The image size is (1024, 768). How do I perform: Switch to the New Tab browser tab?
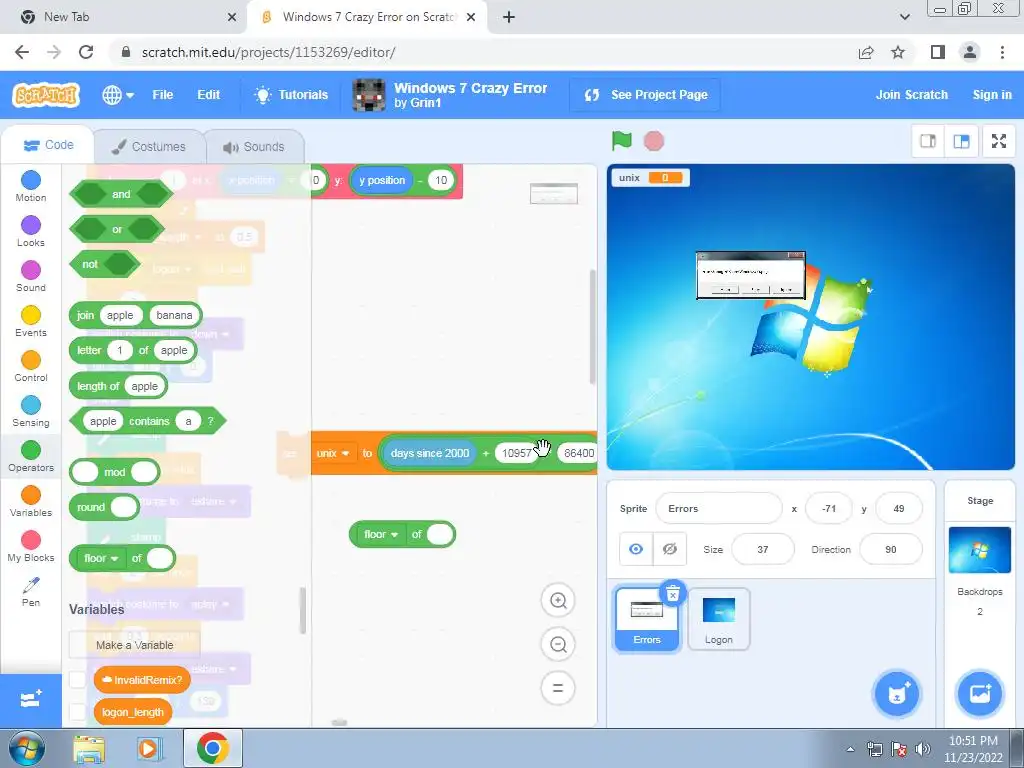[x=123, y=17]
